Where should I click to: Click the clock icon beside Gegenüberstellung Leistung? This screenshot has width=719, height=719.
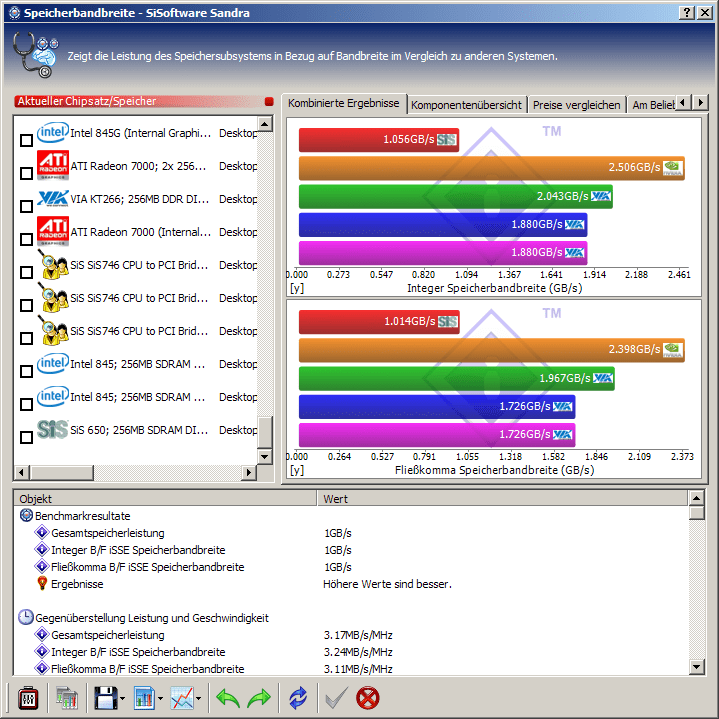26,617
